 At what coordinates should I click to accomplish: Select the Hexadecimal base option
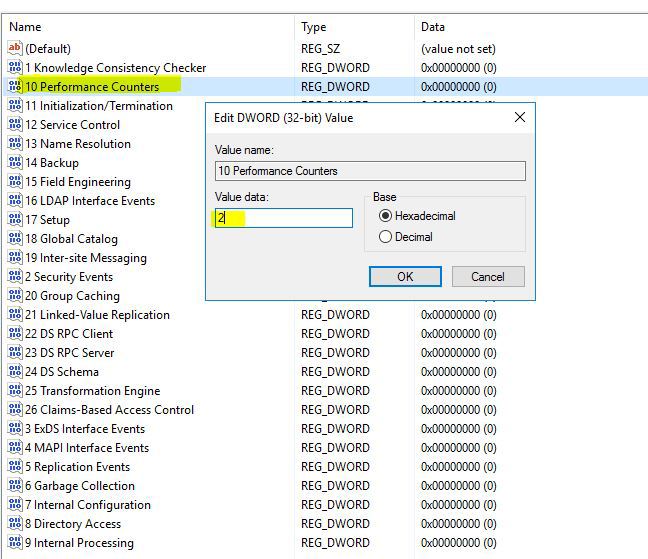tap(417, 216)
